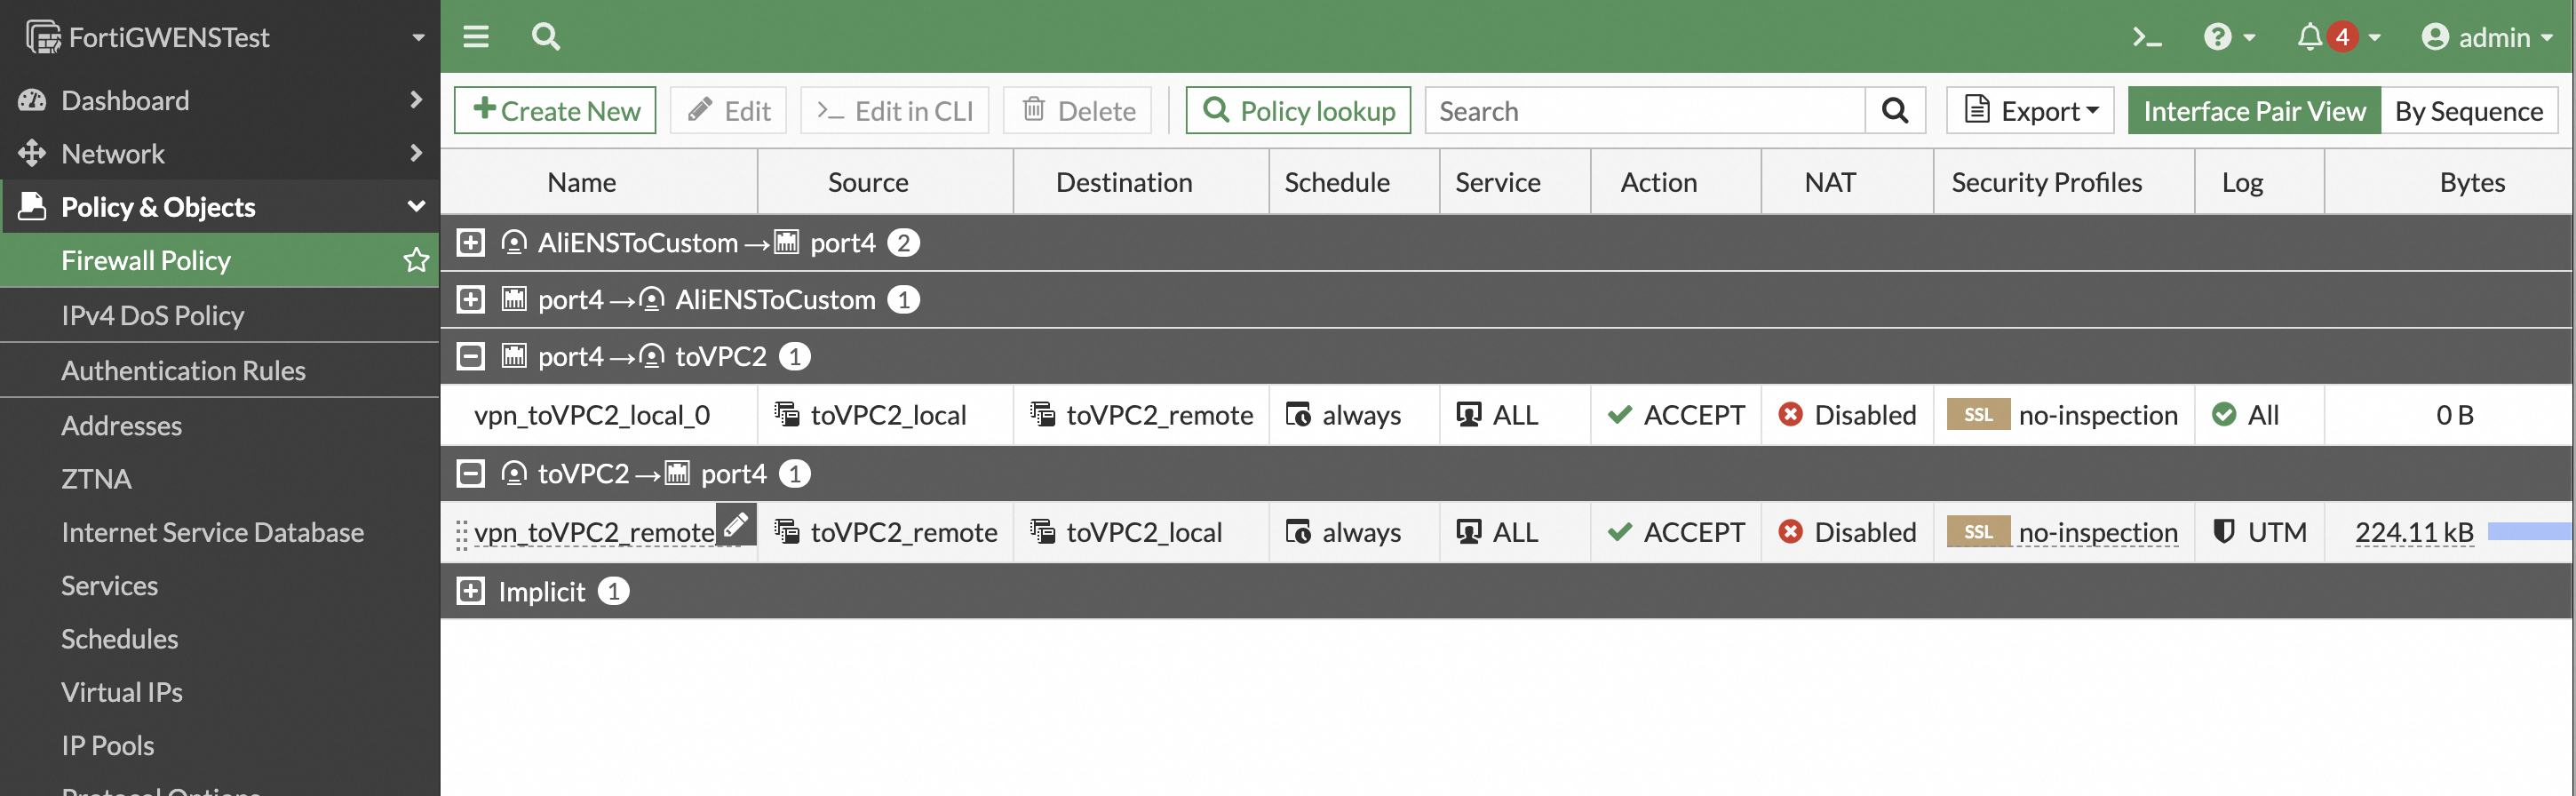Expand the Network menu
Viewport: 2576px width, 796px height.
click(220, 153)
